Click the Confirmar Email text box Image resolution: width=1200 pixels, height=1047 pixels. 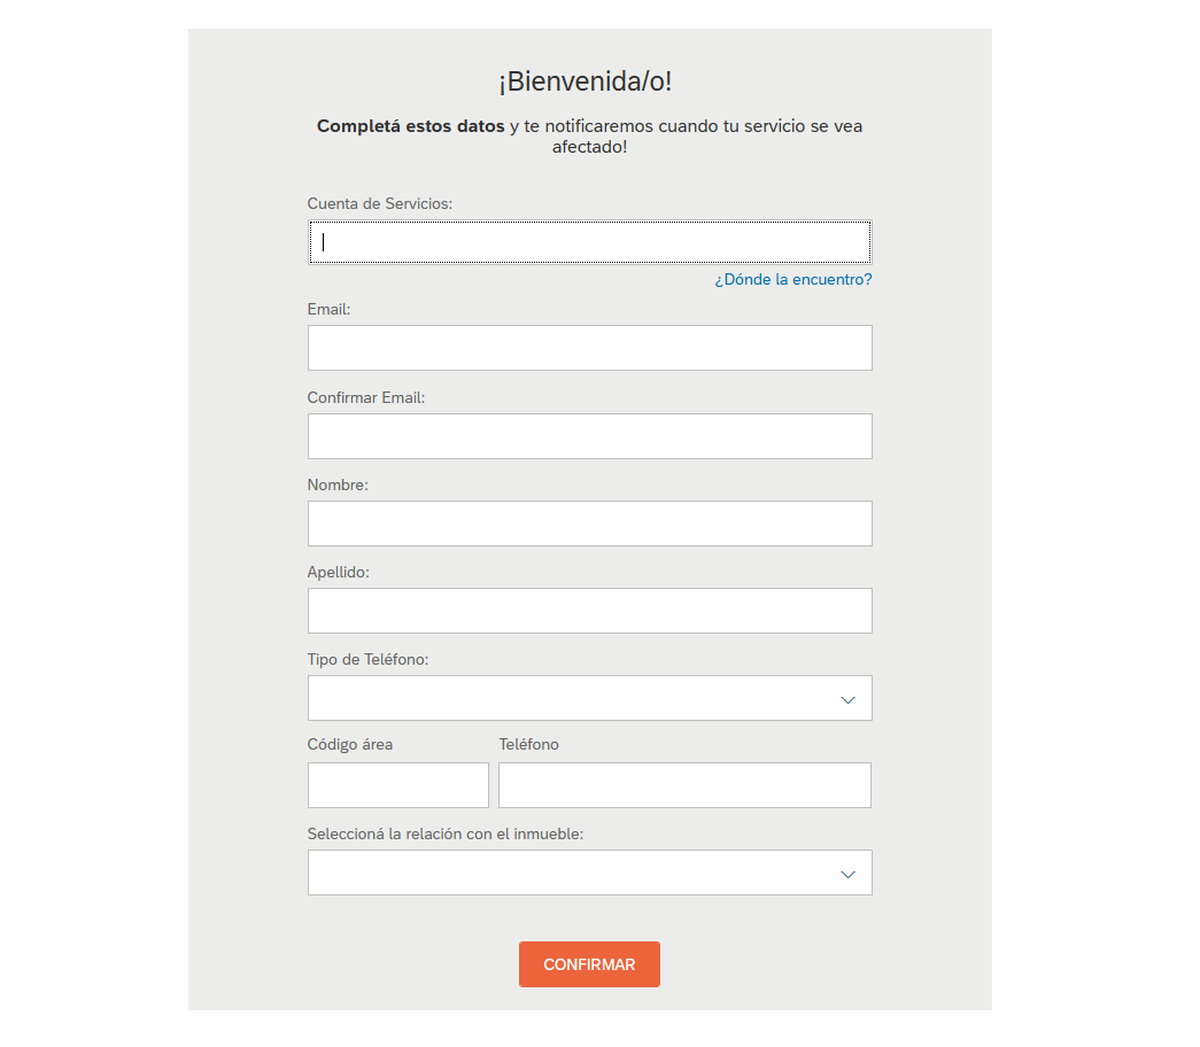[x=589, y=436]
